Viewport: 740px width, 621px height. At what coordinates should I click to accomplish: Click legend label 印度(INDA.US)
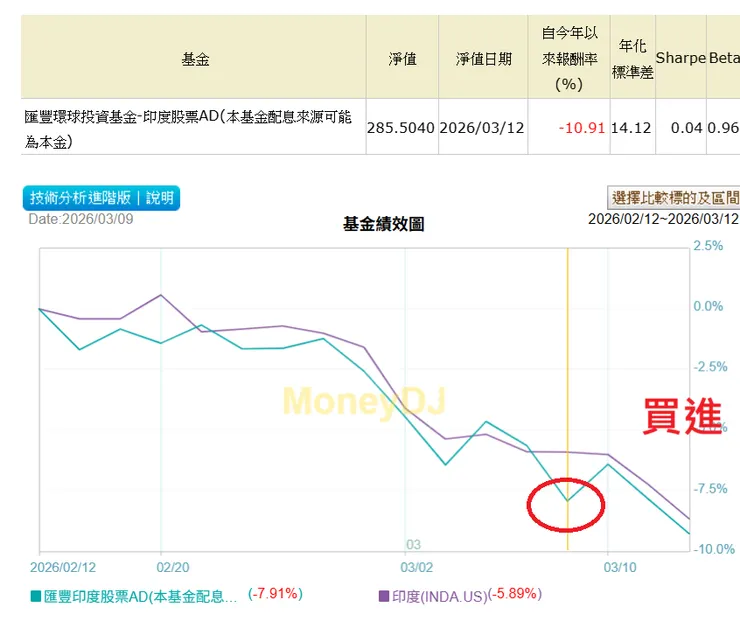click(439, 597)
